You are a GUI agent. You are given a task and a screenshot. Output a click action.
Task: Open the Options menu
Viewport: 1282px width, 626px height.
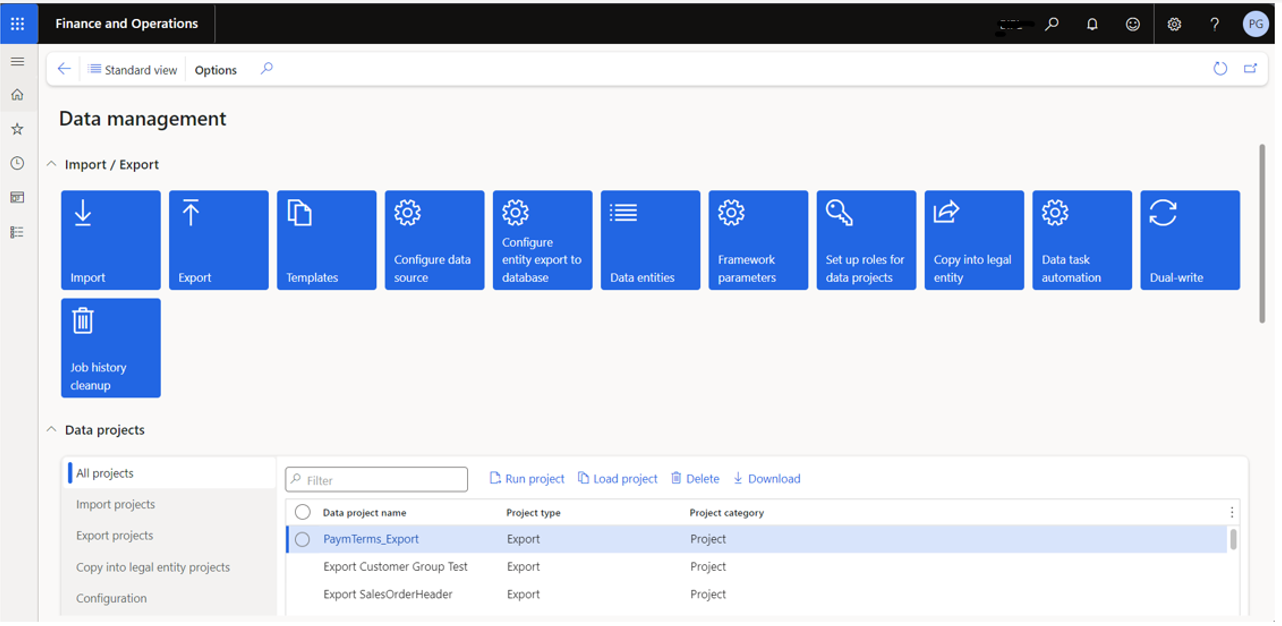click(216, 70)
